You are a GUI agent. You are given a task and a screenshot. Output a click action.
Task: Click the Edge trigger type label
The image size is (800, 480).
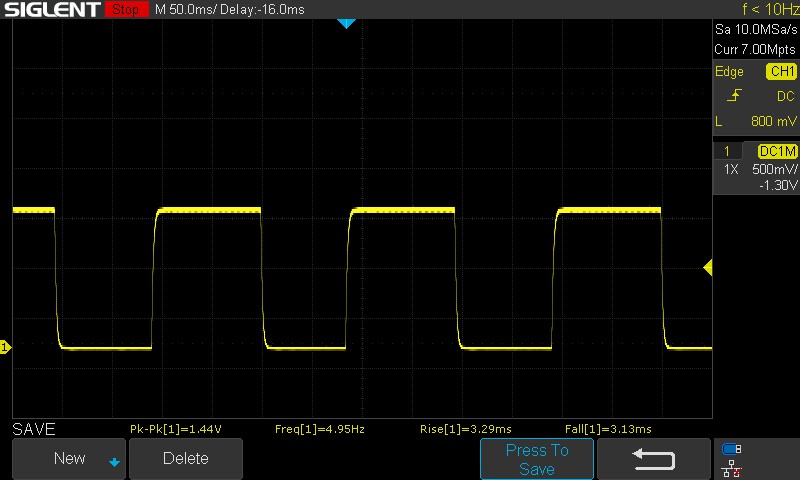pyautogui.click(x=729, y=71)
